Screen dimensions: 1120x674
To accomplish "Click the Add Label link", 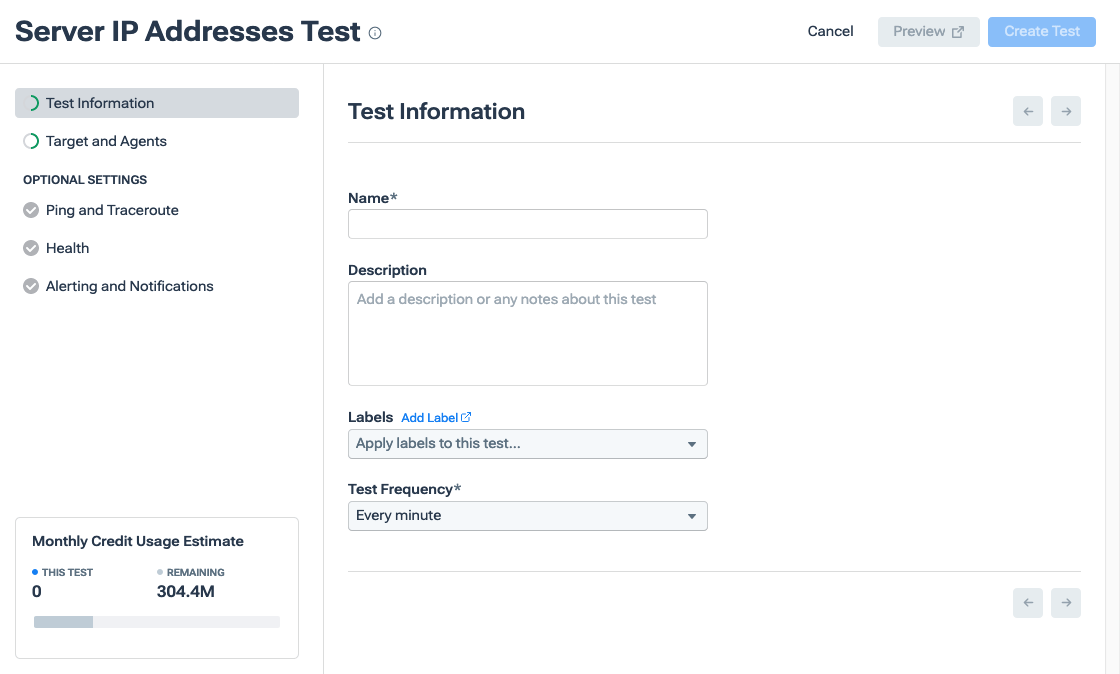I will click(x=428, y=417).
